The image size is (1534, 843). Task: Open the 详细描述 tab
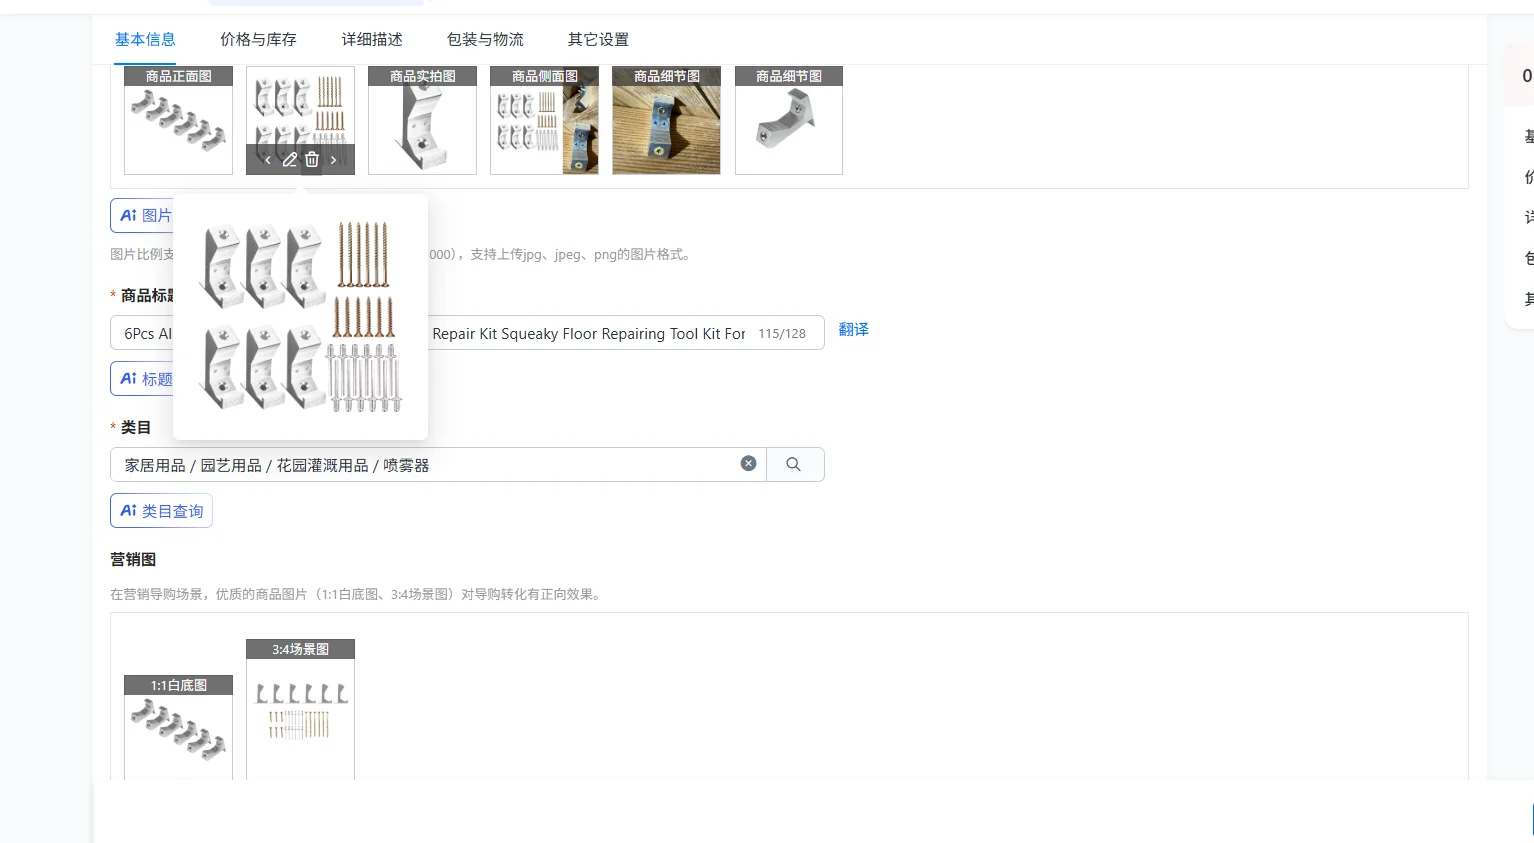click(372, 39)
